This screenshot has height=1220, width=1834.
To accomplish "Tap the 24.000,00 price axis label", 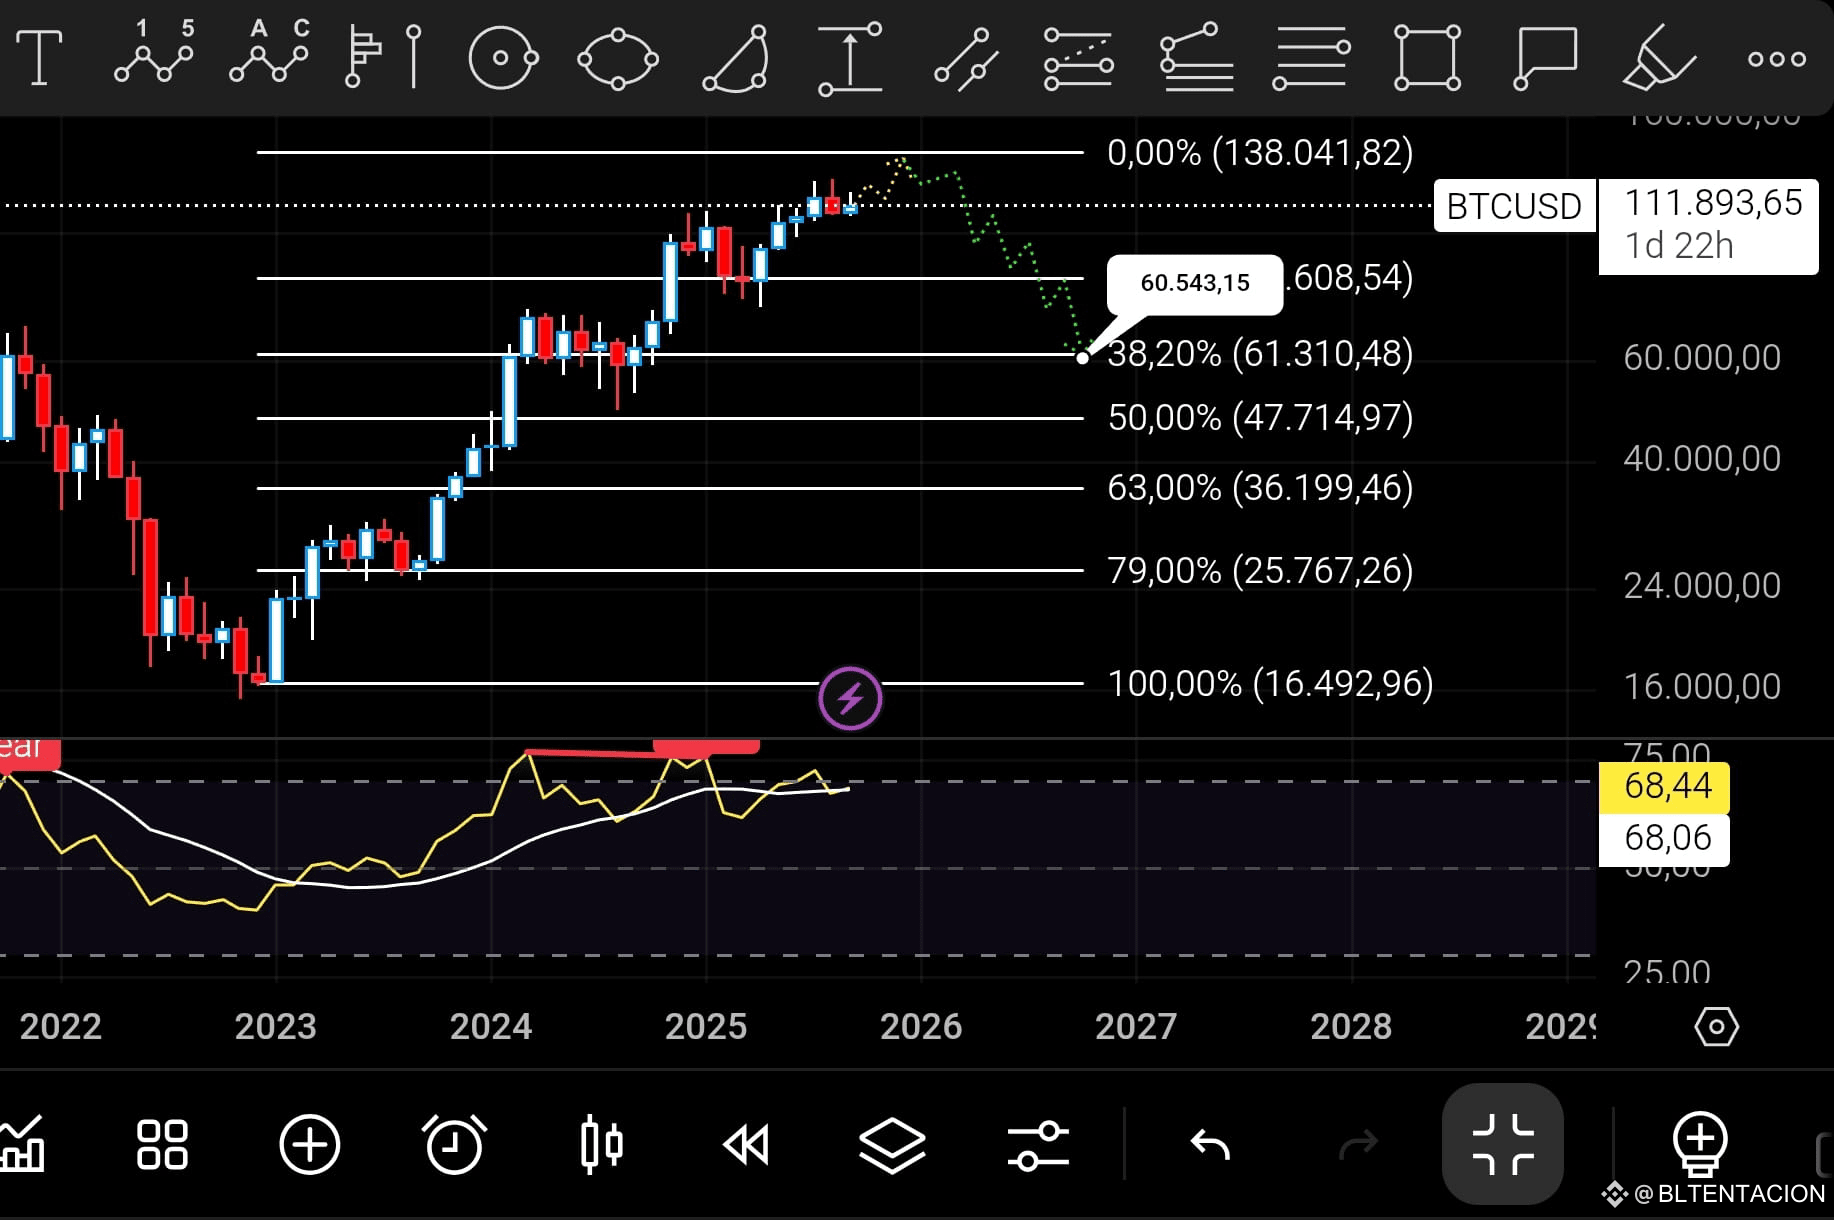I will point(1702,585).
